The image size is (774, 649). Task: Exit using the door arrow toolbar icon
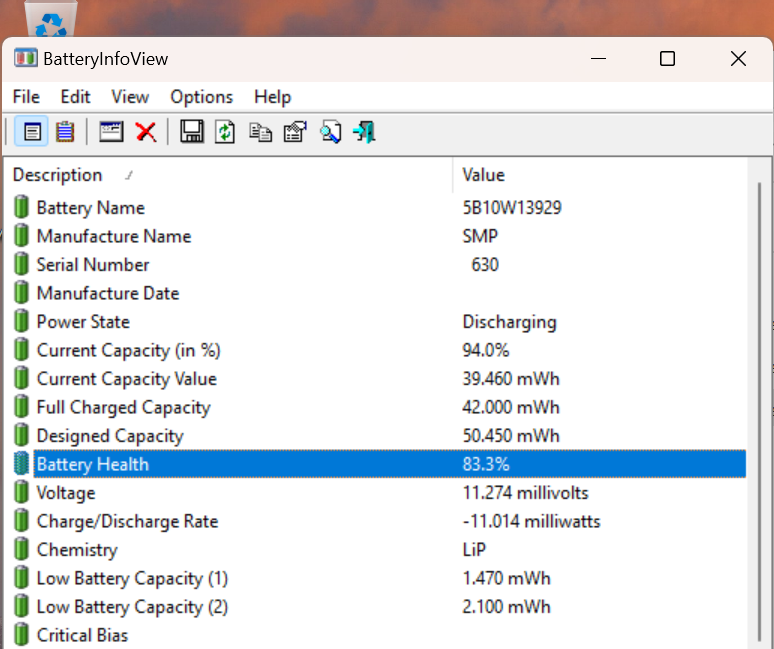pos(365,132)
